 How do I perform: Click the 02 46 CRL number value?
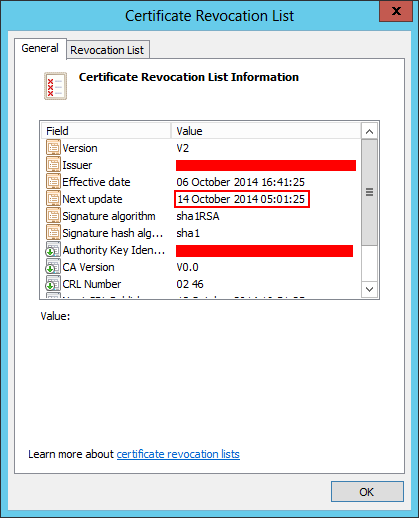coord(190,284)
